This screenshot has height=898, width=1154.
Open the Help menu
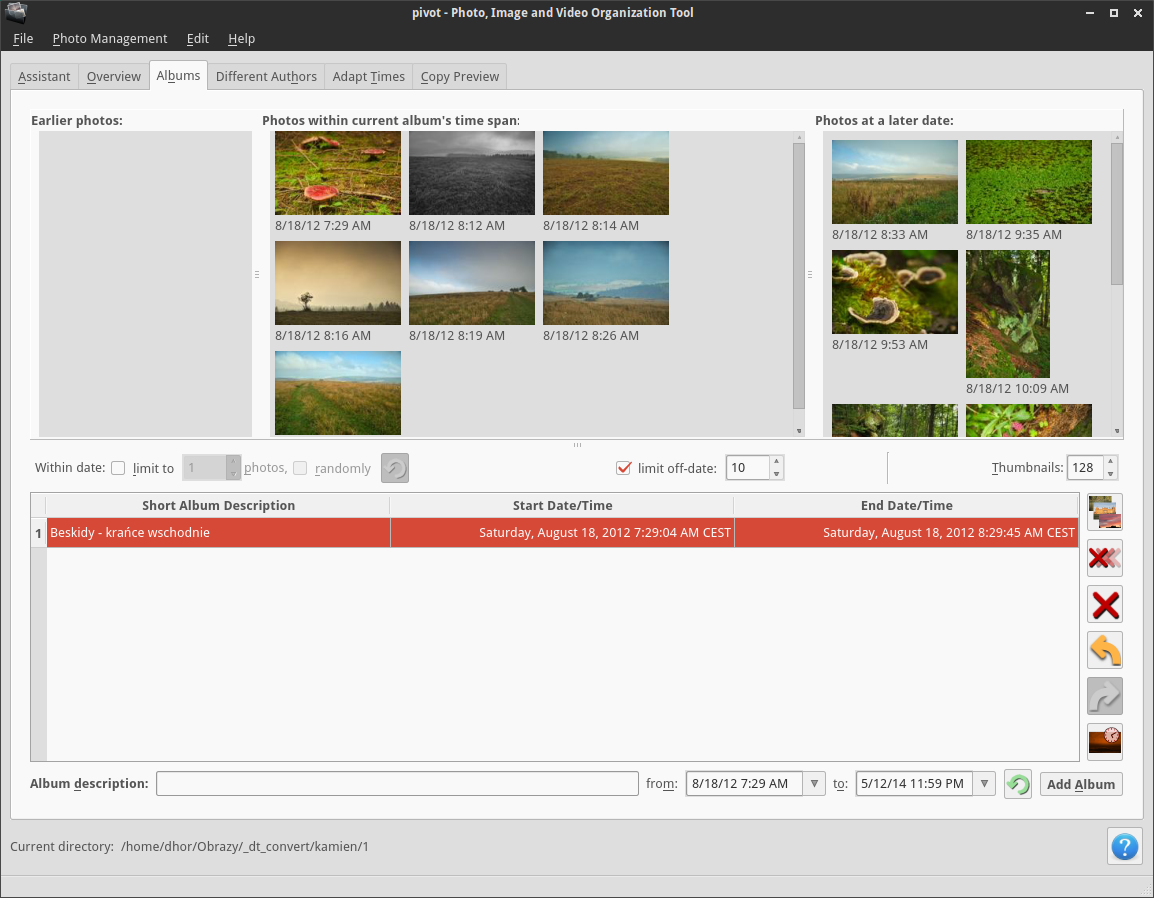coord(241,38)
